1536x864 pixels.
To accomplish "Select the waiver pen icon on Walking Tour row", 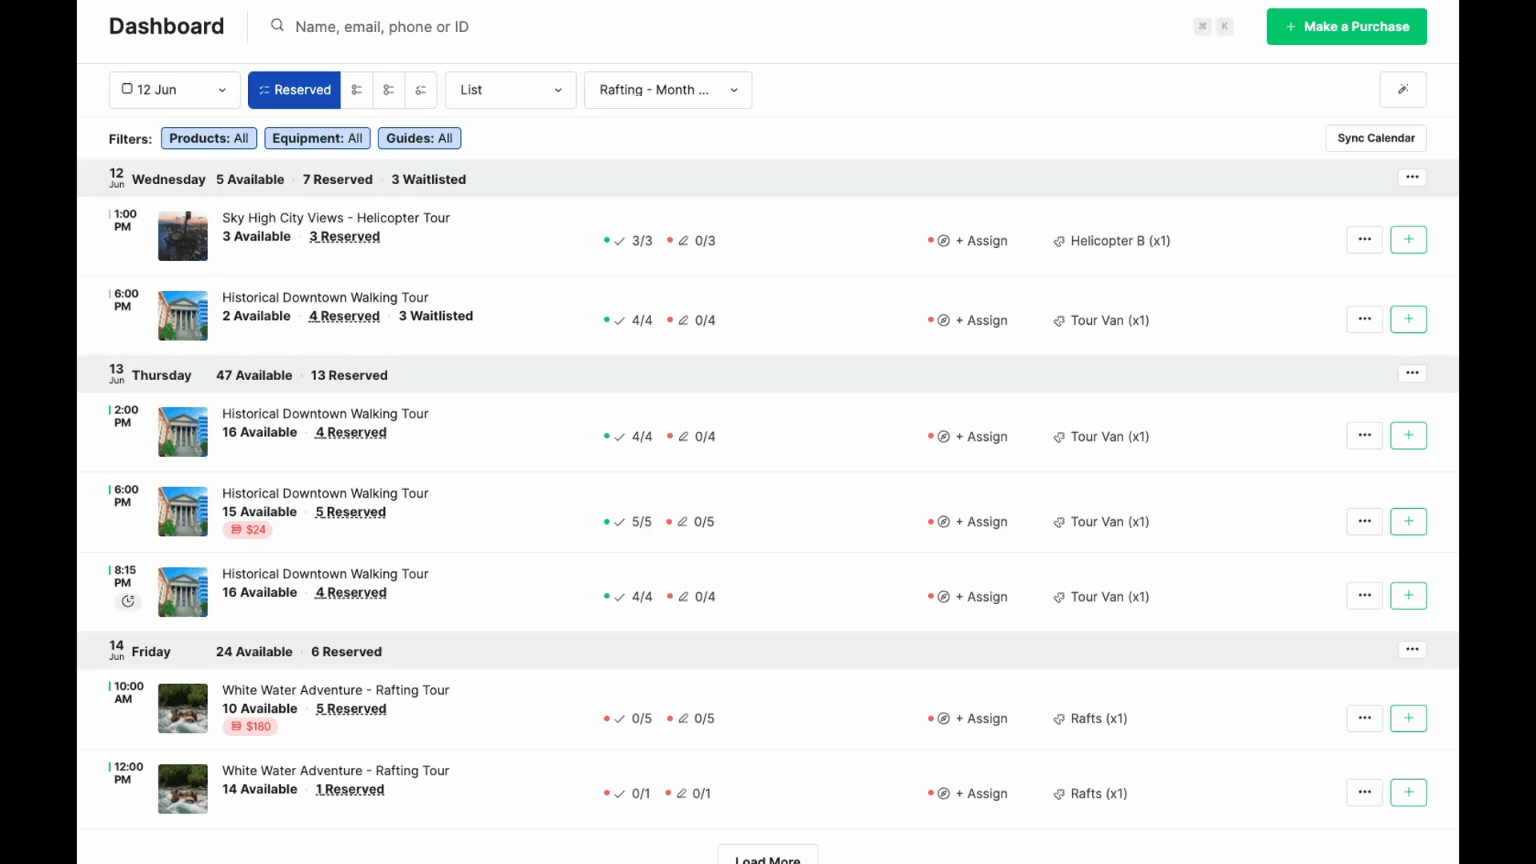I will [x=681, y=320].
